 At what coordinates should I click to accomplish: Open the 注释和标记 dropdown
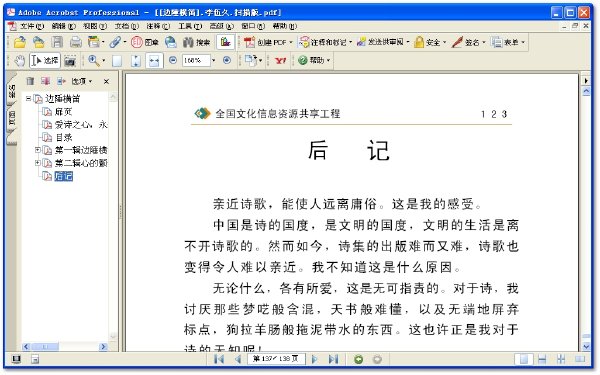(x=326, y=42)
